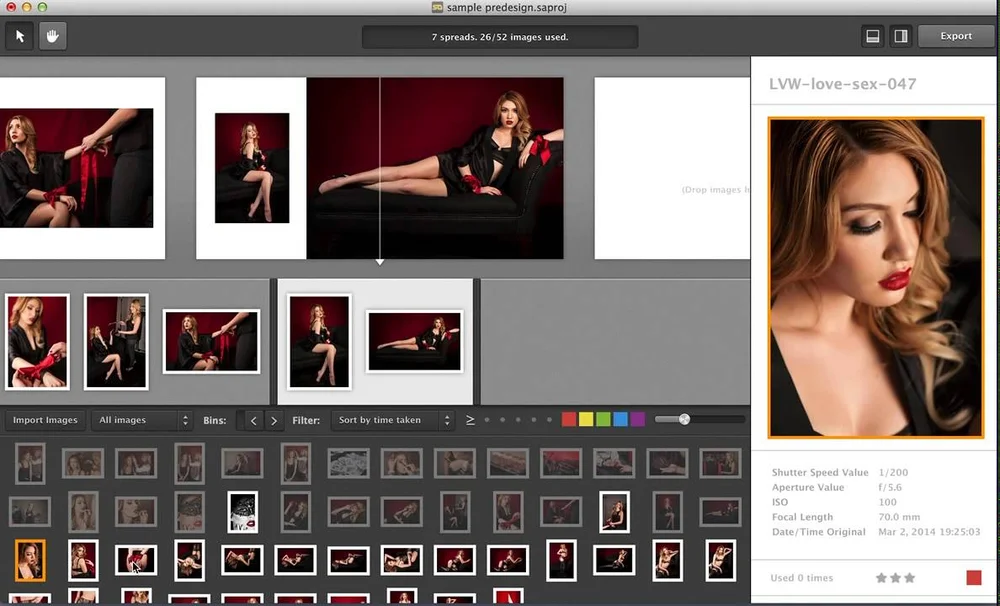Filter by green color label

coord(603,420)
